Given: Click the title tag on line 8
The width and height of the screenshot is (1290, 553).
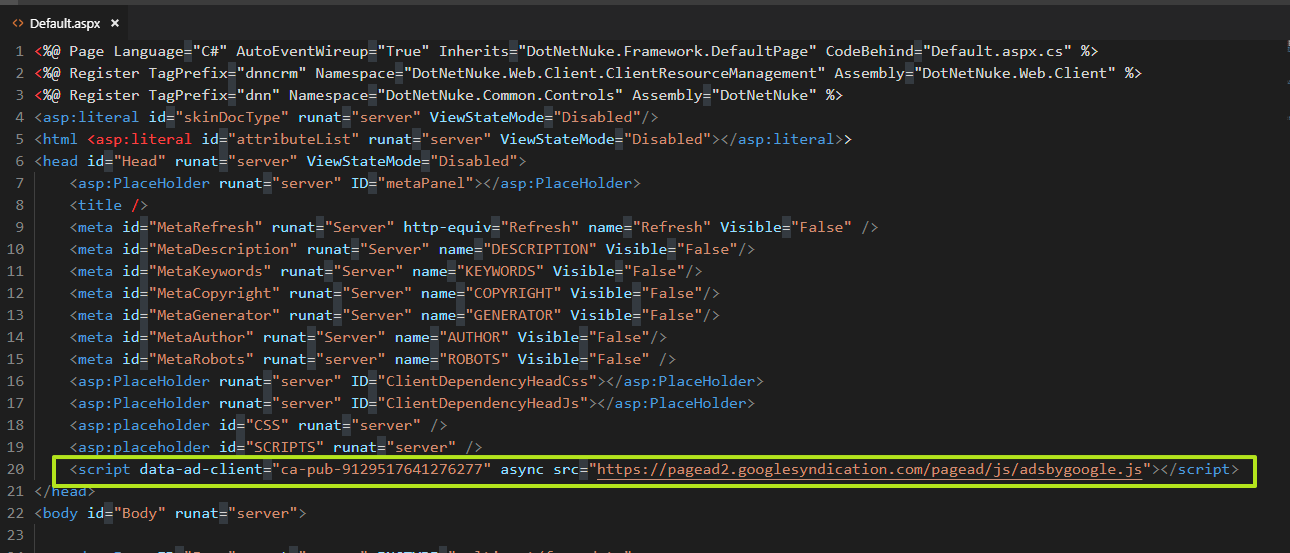Looking at the screenshot, I should 109,205.
